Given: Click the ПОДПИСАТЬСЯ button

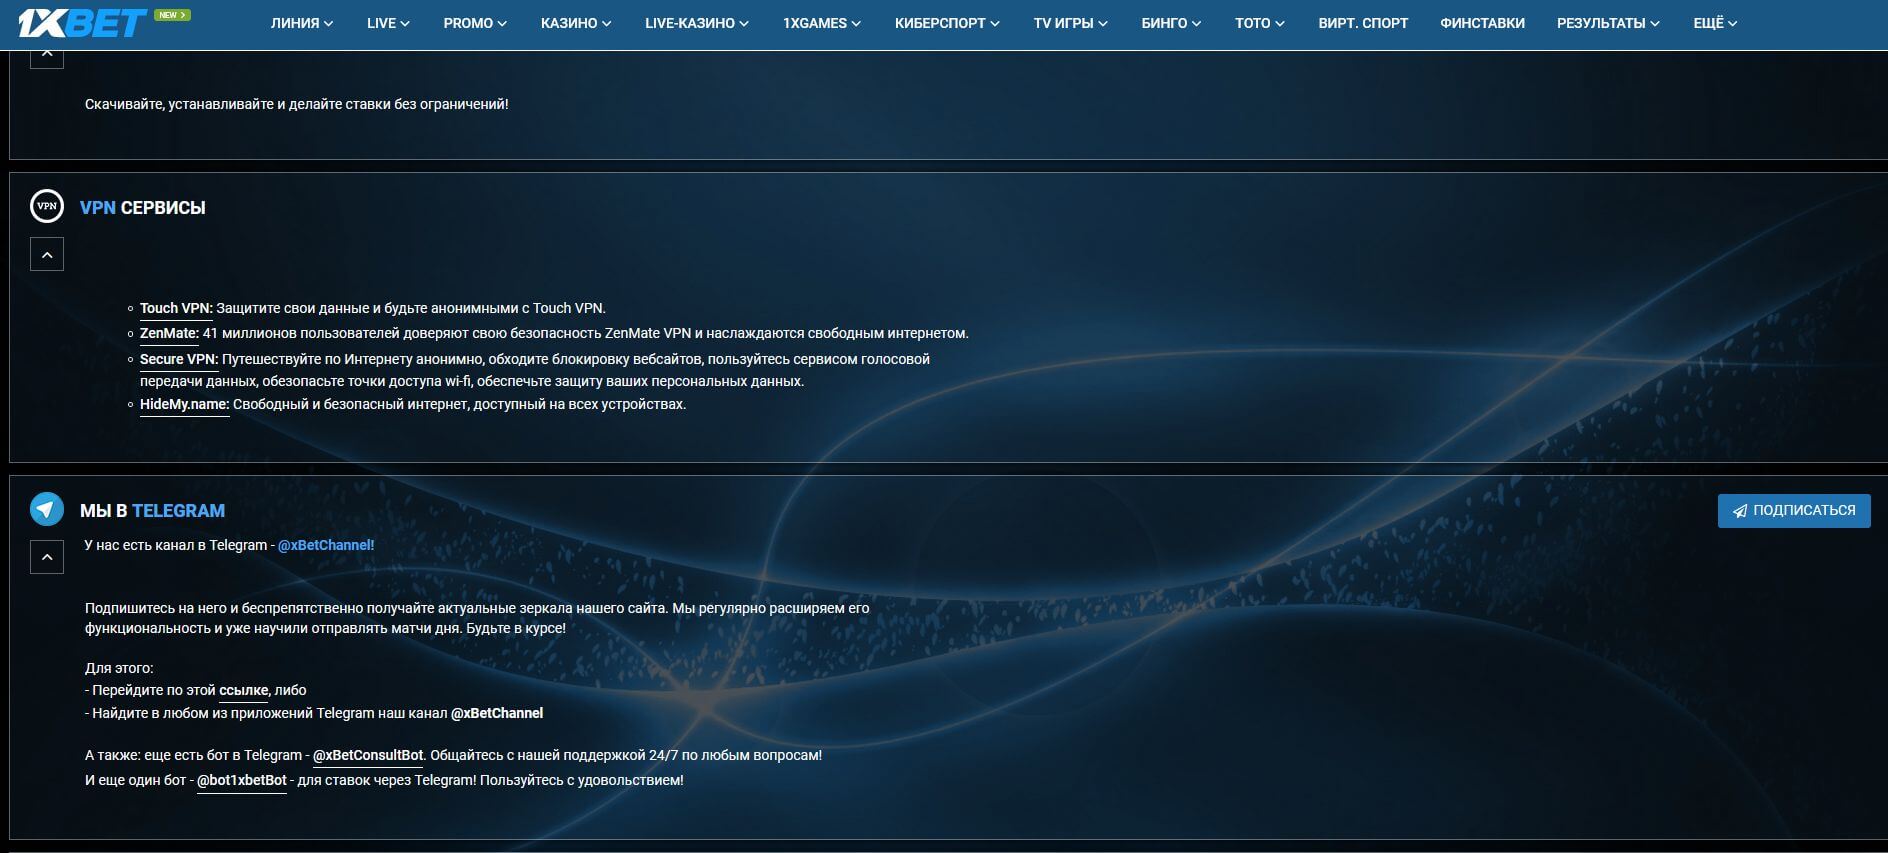Looking at the screenshot, I should click(x=1794, y=510).
